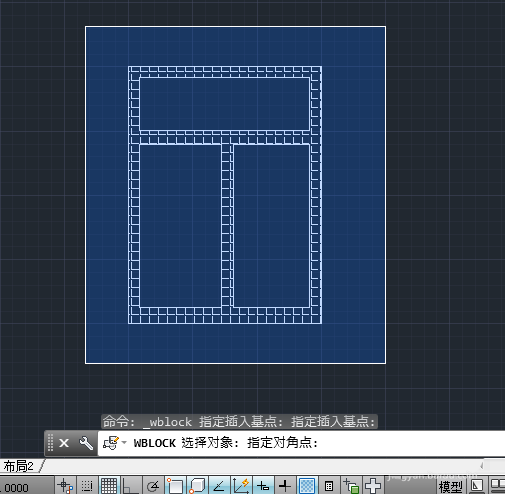Close the command line panel
The height and width of the screenshot is (494, 505).
64,443
